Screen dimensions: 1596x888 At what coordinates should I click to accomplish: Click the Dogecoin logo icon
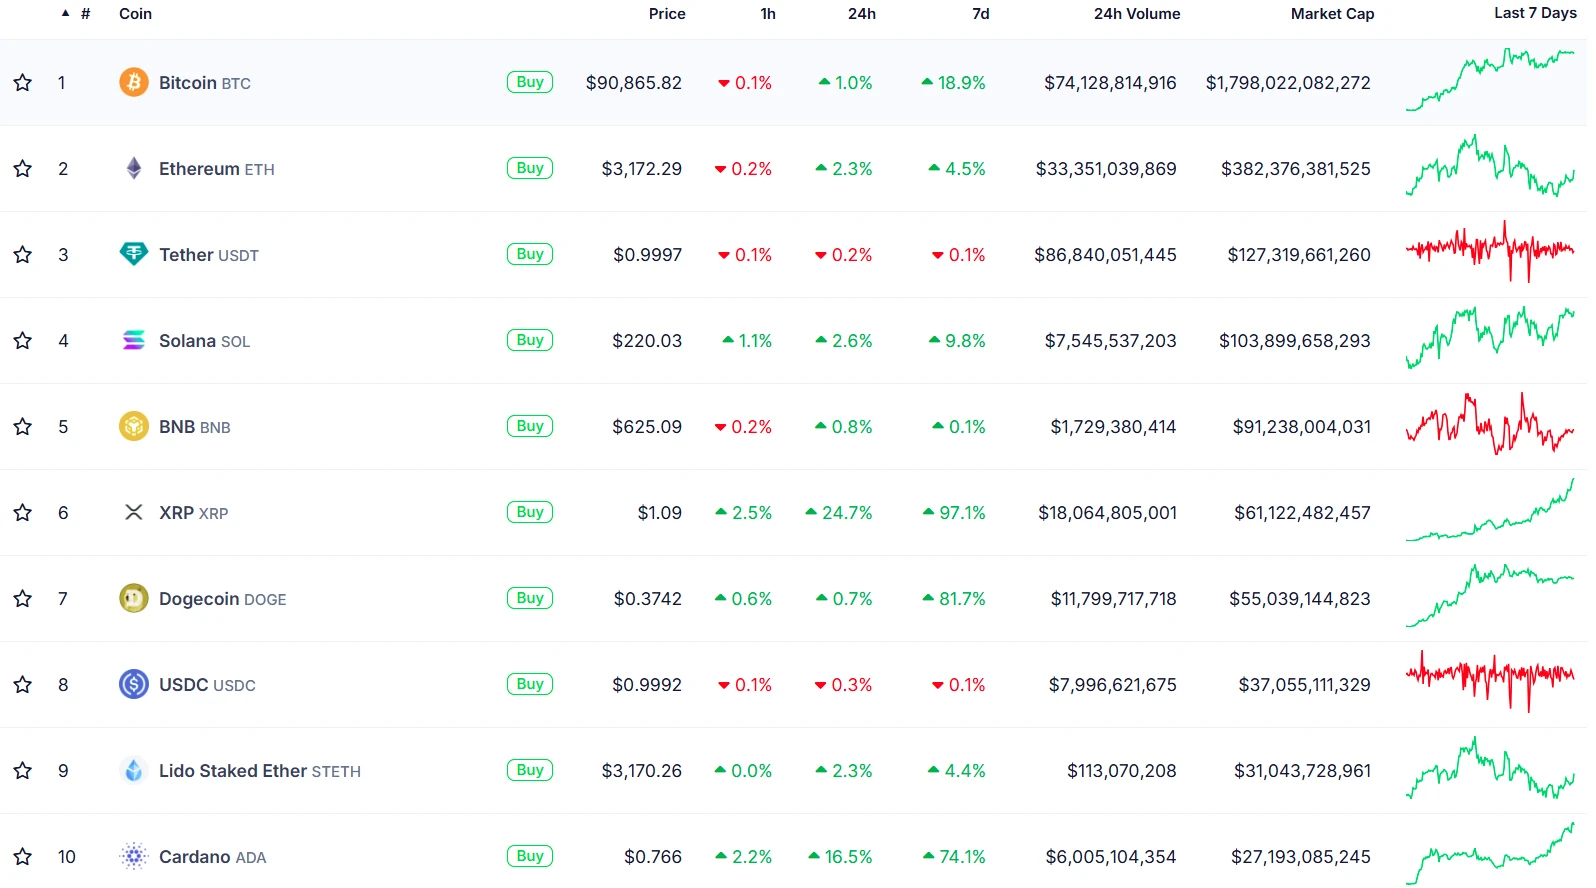[x=134, y=598]
